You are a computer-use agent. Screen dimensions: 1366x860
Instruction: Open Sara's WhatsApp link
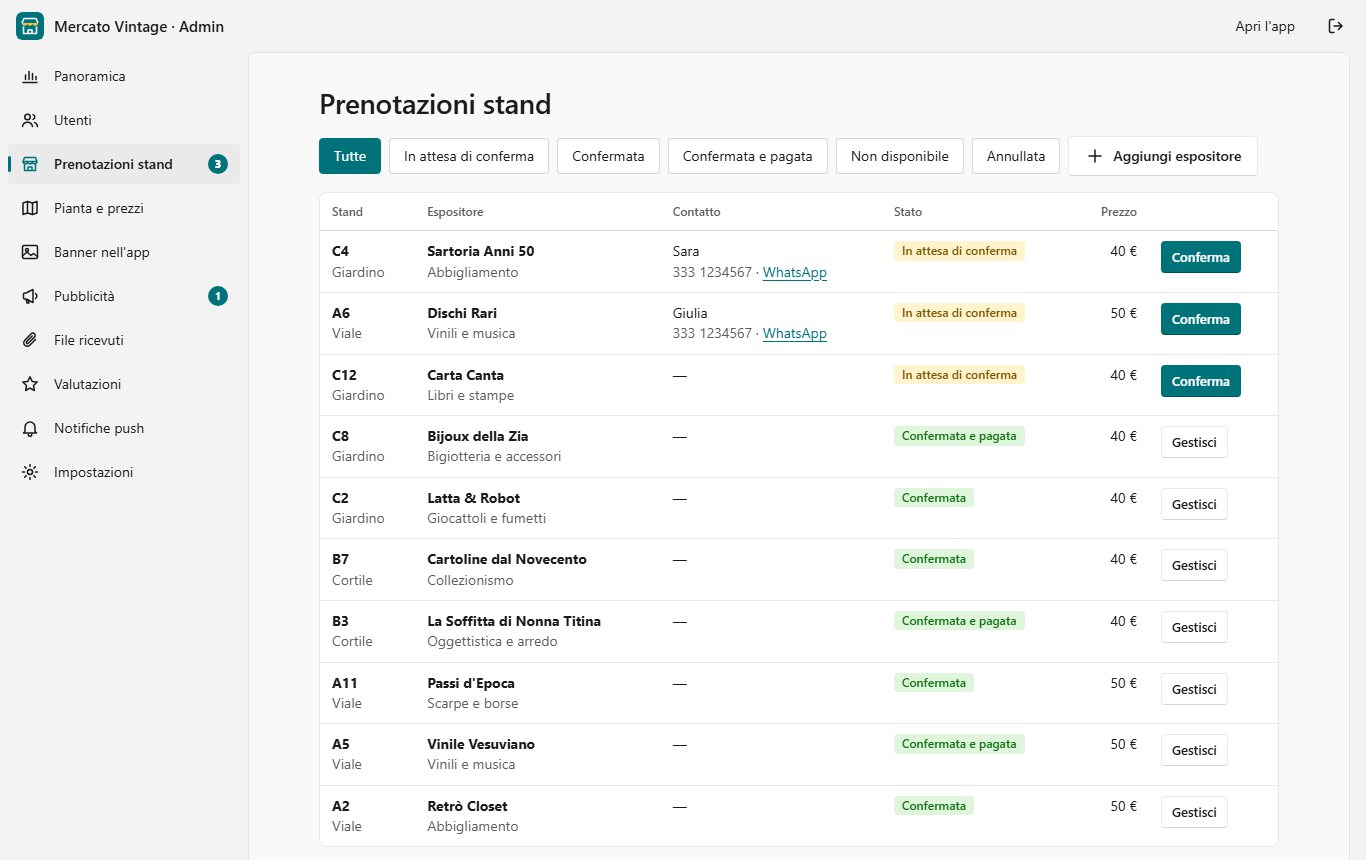tap(795, 272)
